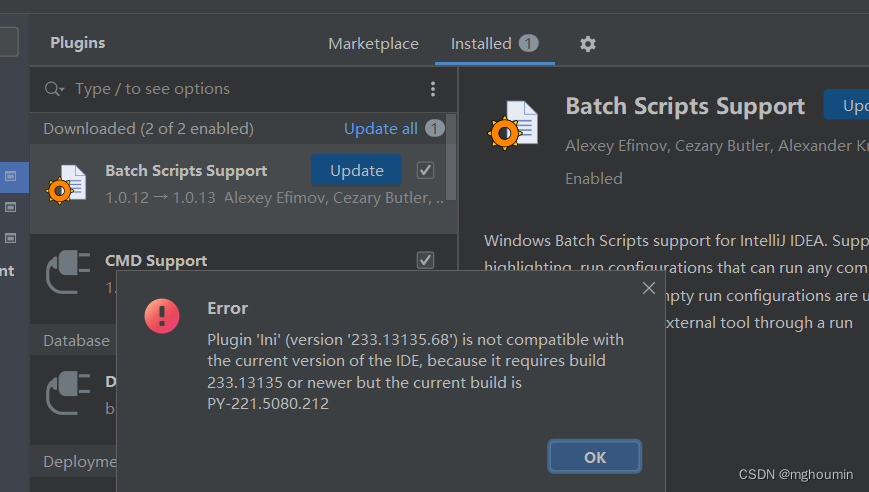Viewport: 869px width, 492px height.
Task: Click the plugin list scrollbar
Action: pyautogui.click(x=451, y=157)
